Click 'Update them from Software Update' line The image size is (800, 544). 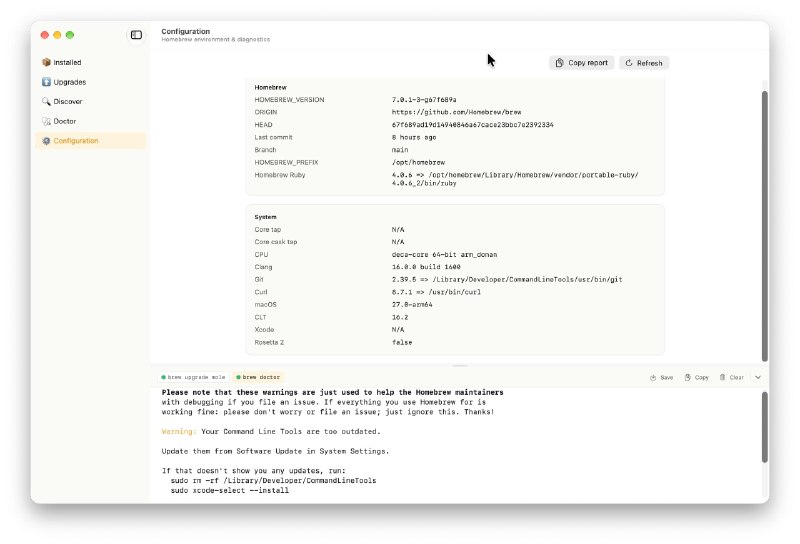(276, 451)
